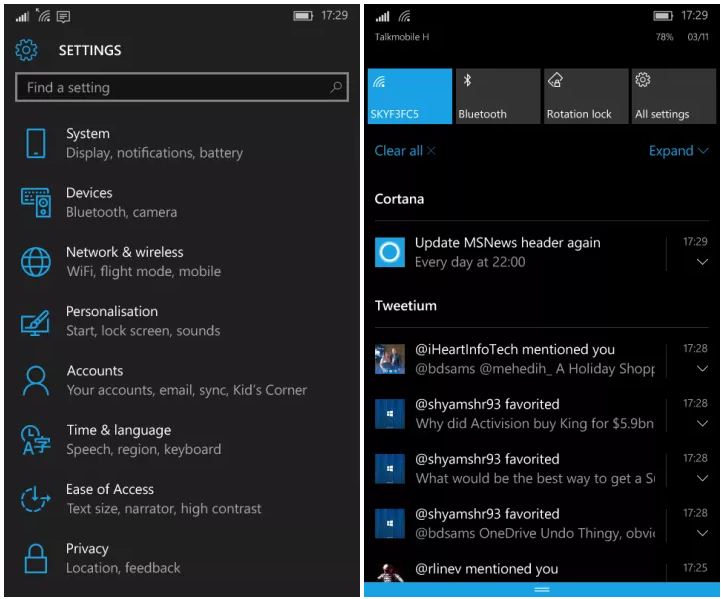This screenshot has height=599, width=721.
Task: Open Privacy settings entry
Action: tap(182, 558)
